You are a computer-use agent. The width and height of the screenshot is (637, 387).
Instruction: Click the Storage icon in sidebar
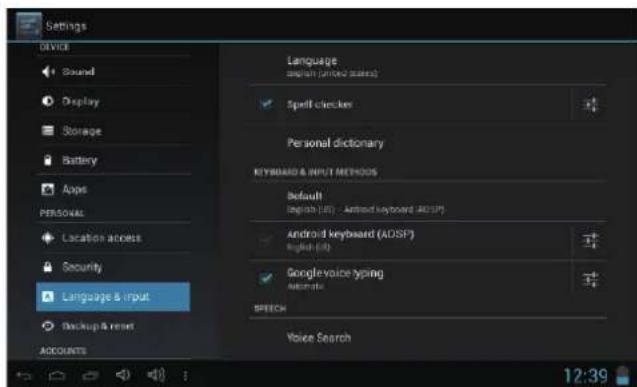[x=48, y=130]
